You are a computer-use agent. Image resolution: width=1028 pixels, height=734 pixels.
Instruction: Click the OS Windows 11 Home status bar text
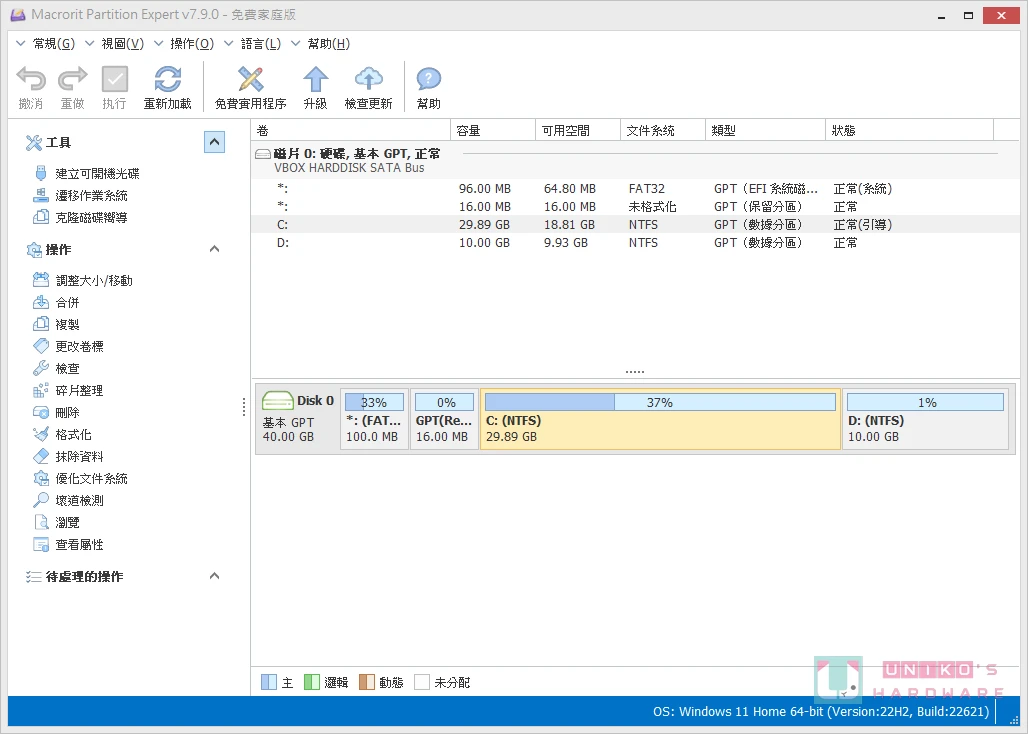tap(821, 712)
